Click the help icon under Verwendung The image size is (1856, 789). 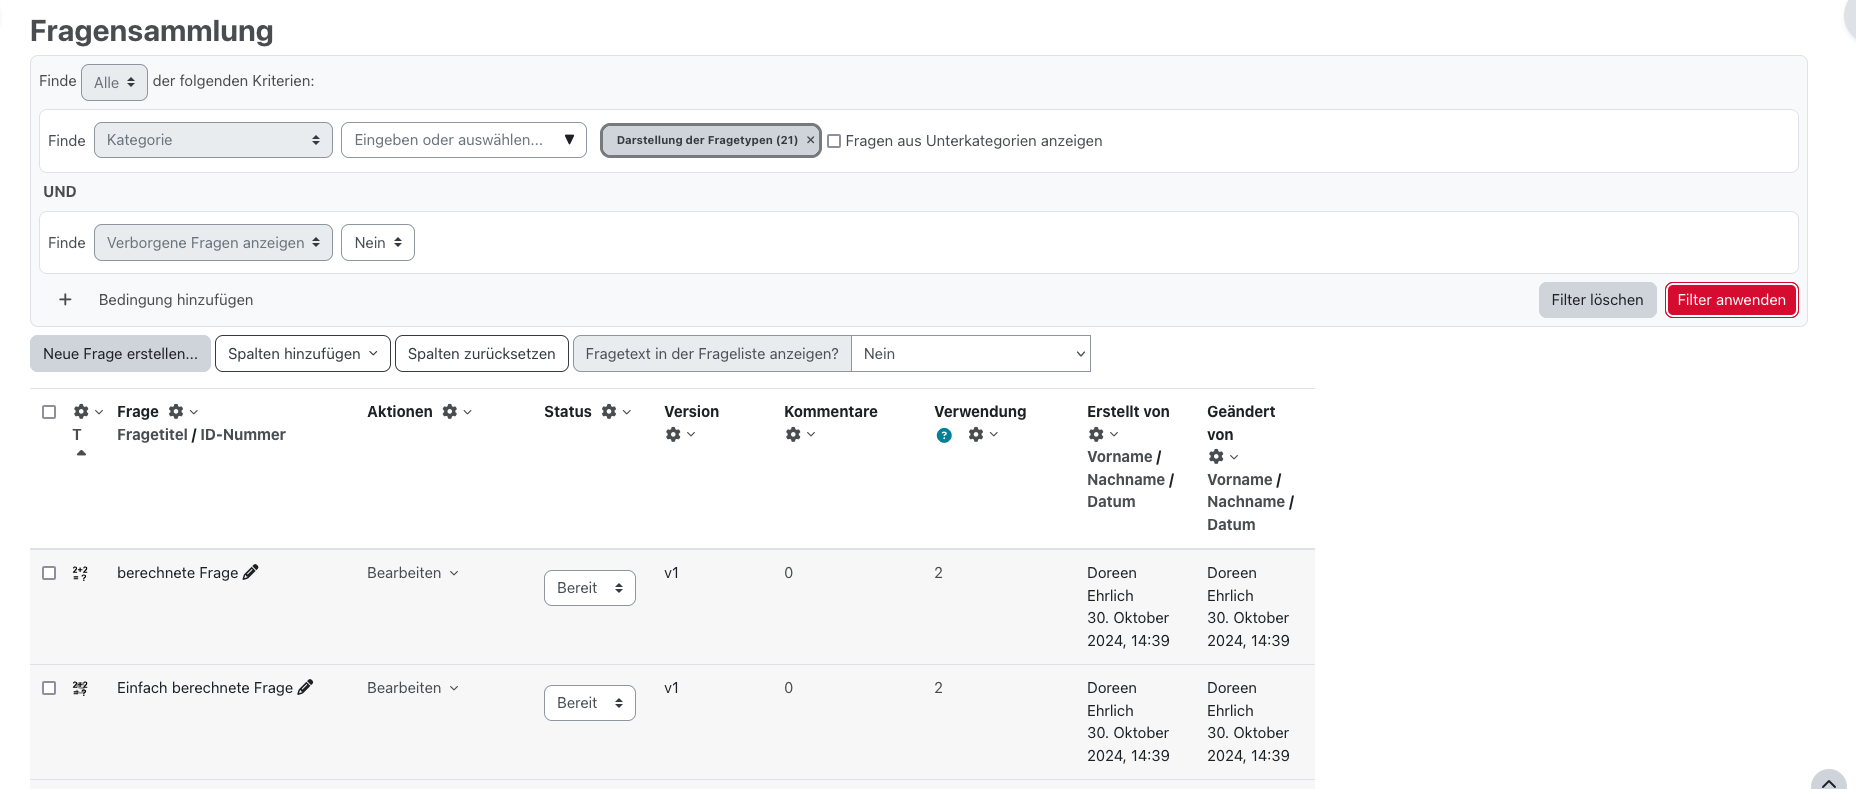[944, 435]
